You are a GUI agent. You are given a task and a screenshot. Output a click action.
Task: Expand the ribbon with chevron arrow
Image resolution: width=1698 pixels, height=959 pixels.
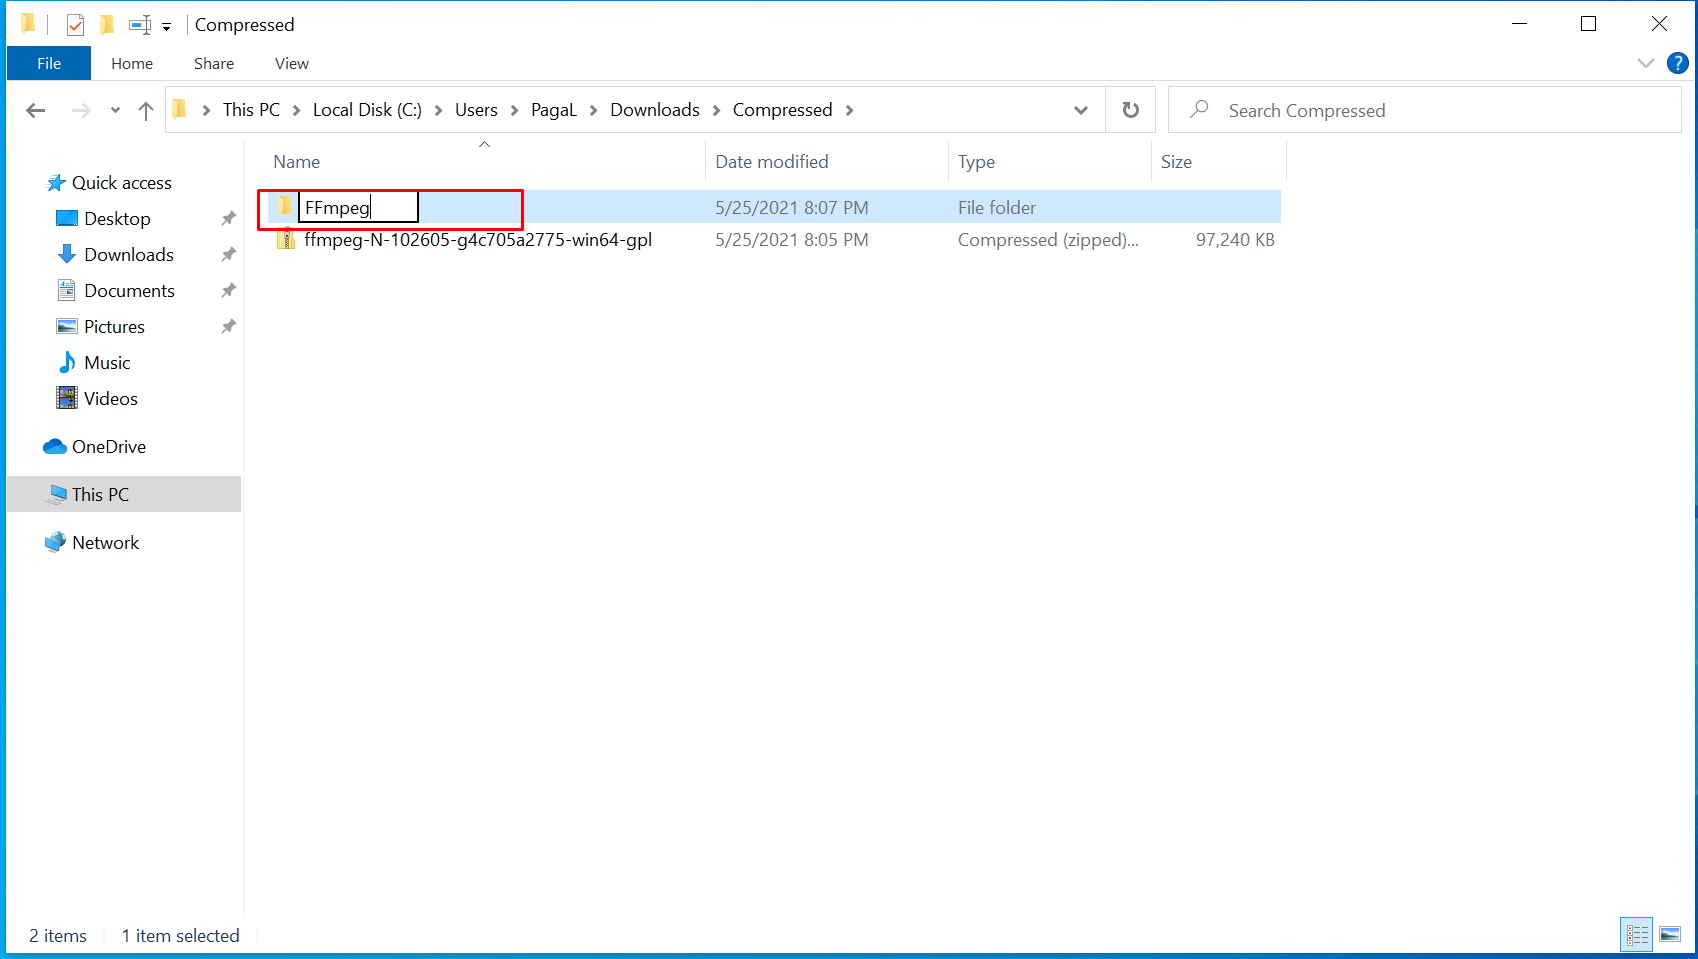coord(1645,63)
